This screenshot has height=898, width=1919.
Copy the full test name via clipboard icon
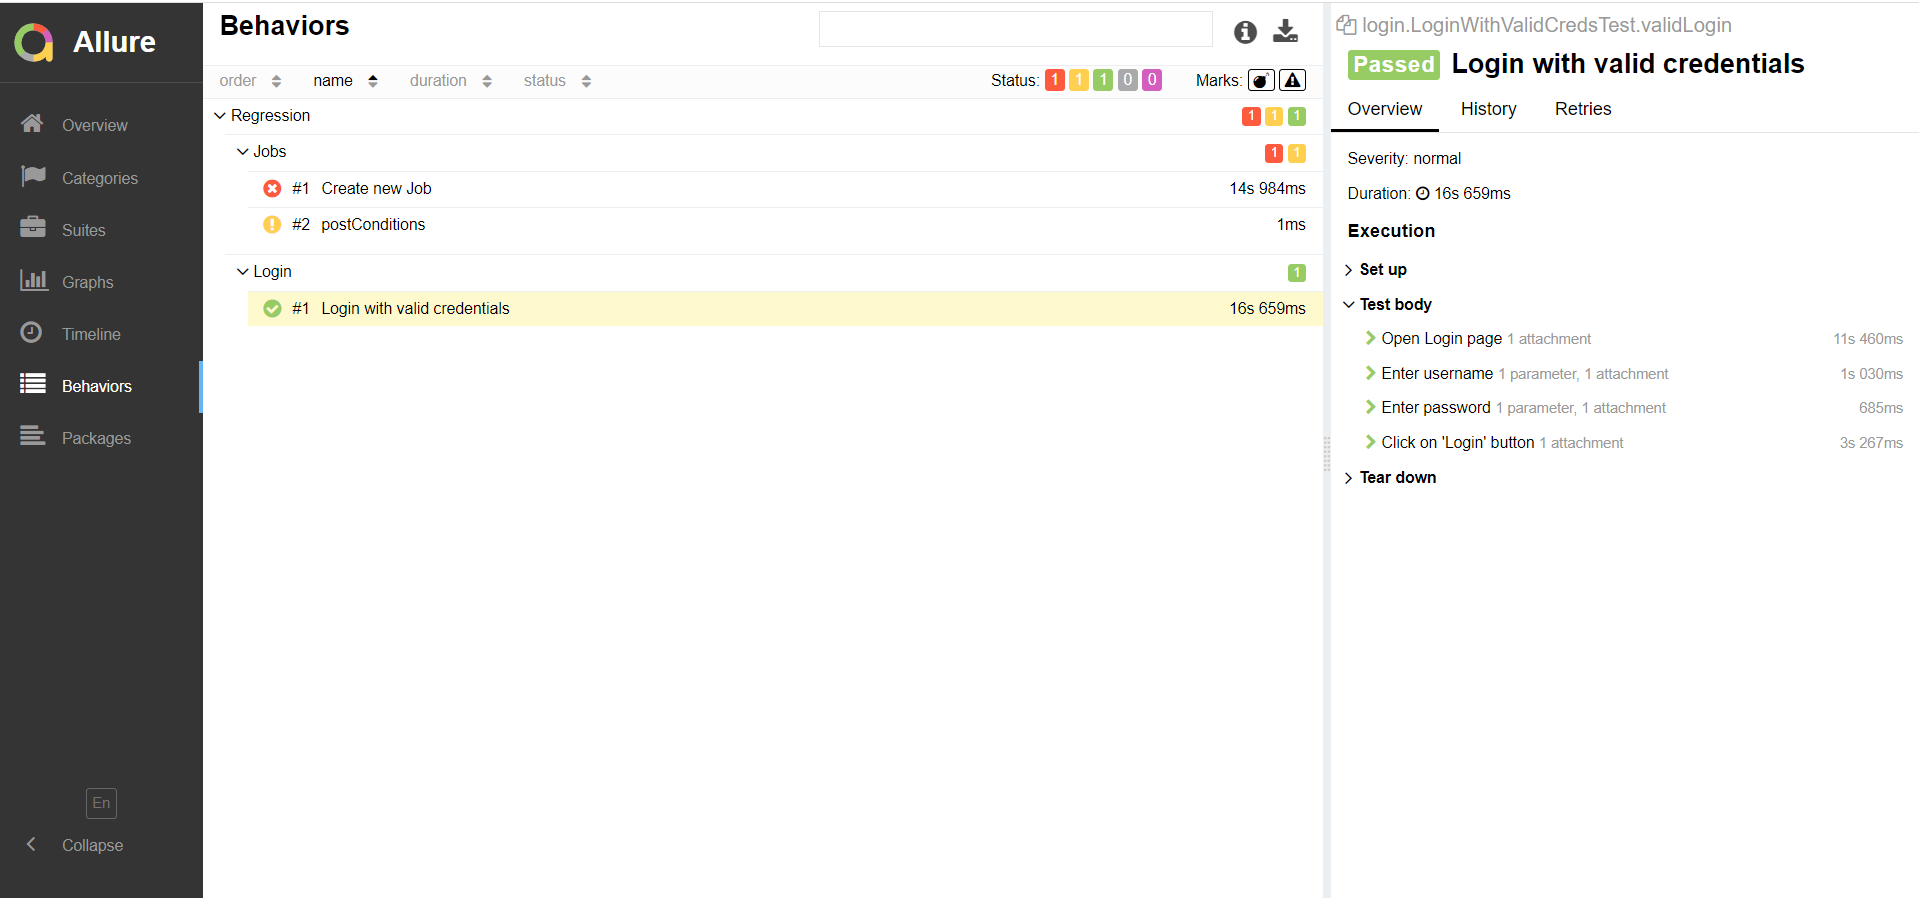point(1346,25)
